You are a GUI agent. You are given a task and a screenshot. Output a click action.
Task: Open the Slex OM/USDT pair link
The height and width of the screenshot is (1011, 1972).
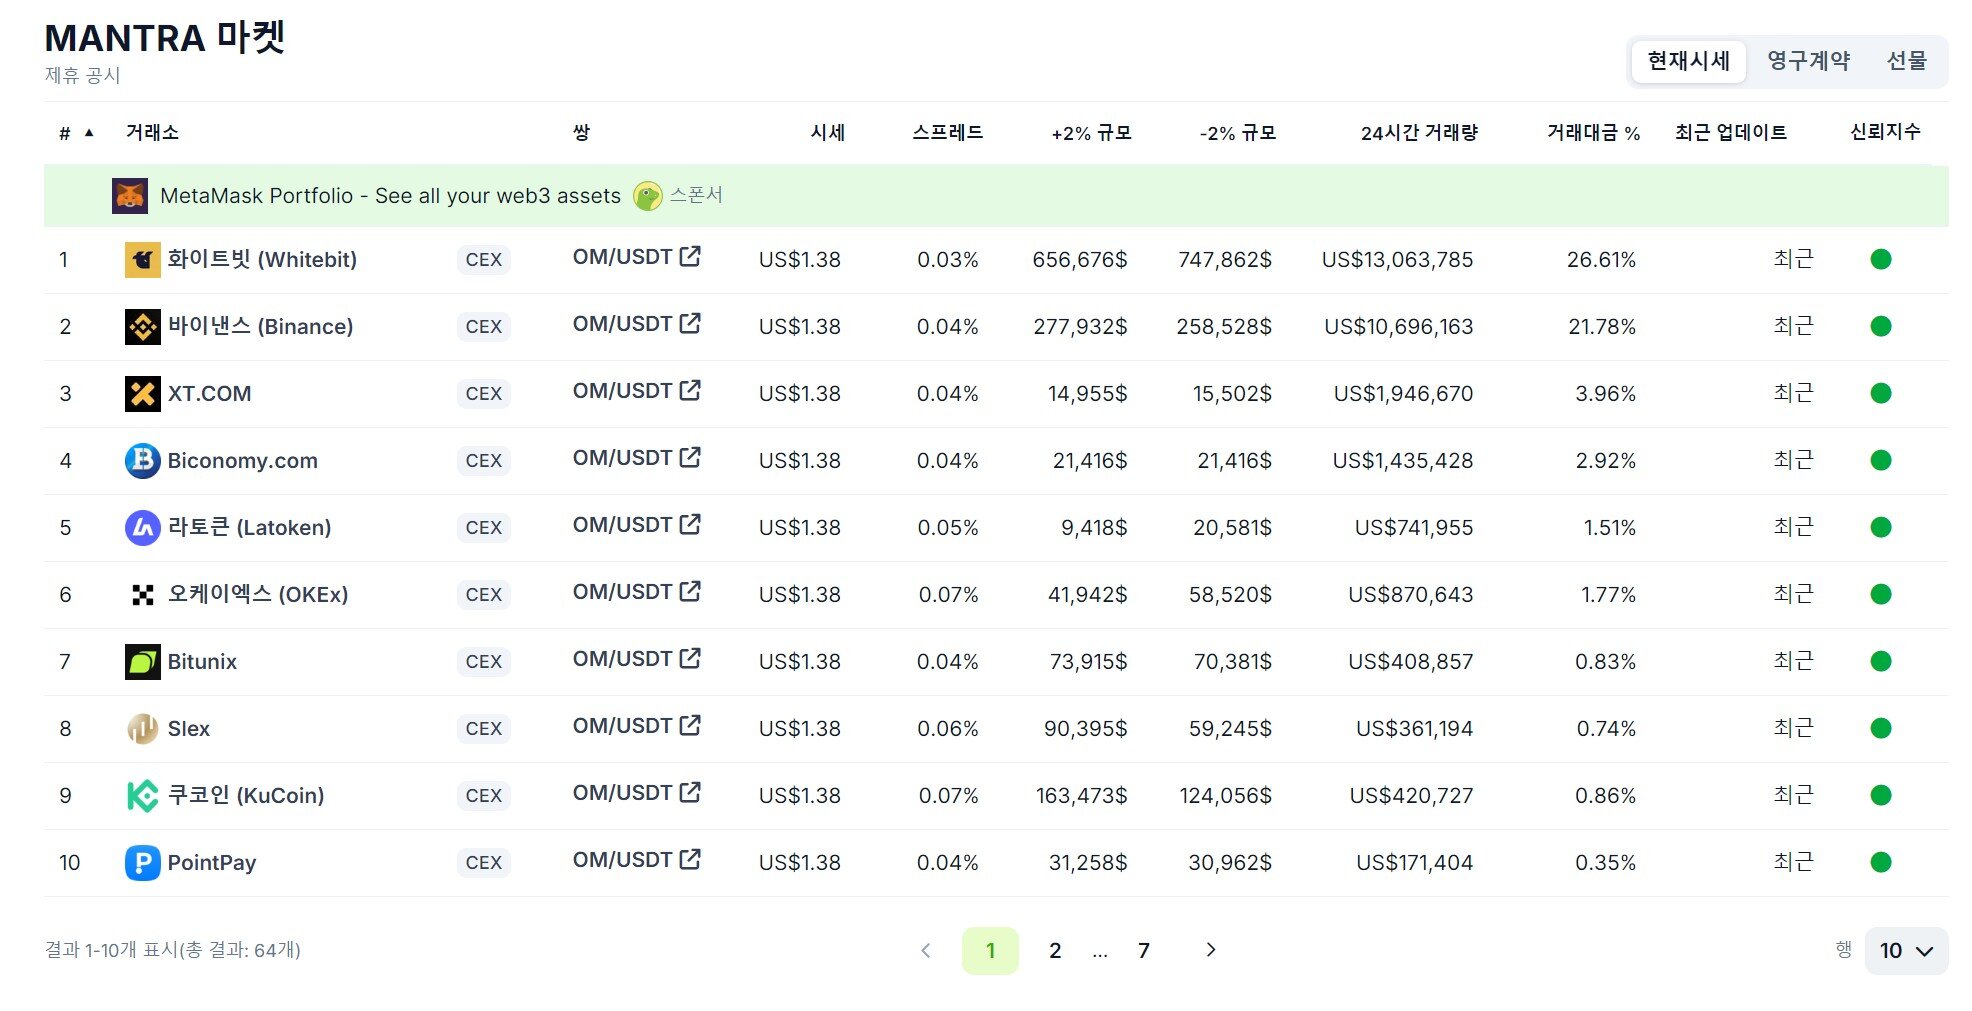622,727
